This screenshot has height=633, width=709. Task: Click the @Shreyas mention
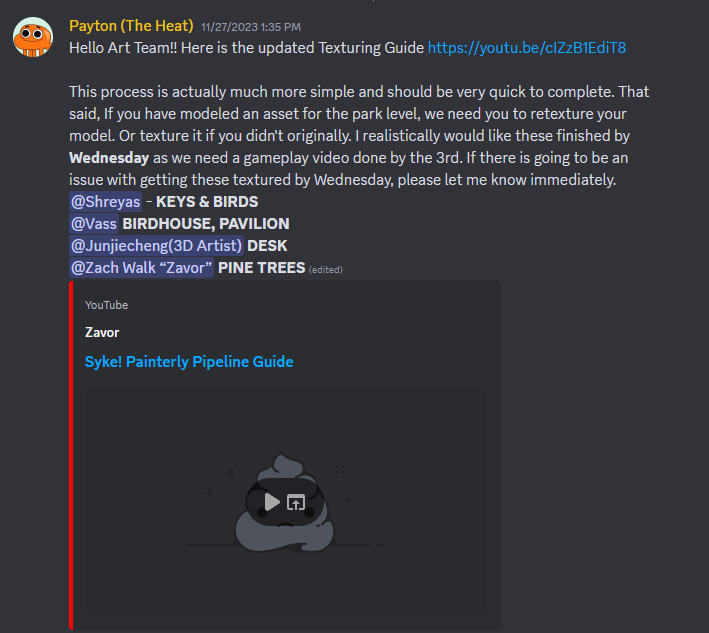pos(105,202)
